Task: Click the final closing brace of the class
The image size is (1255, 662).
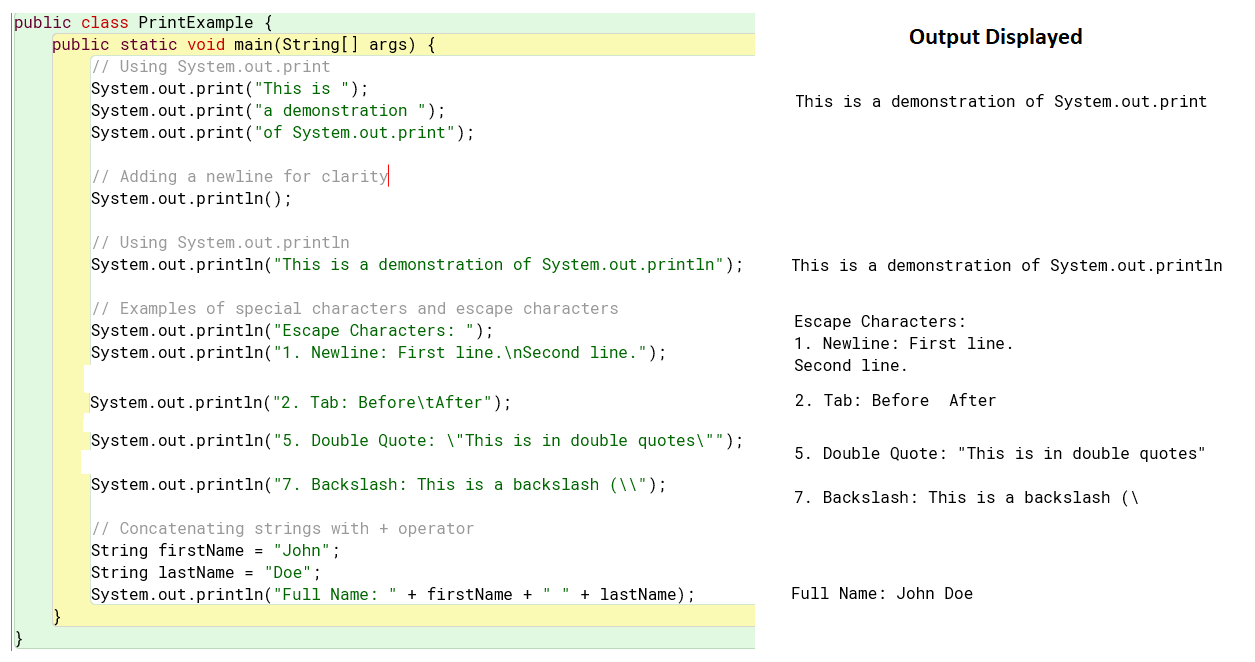Action: [x=18, y=637]
